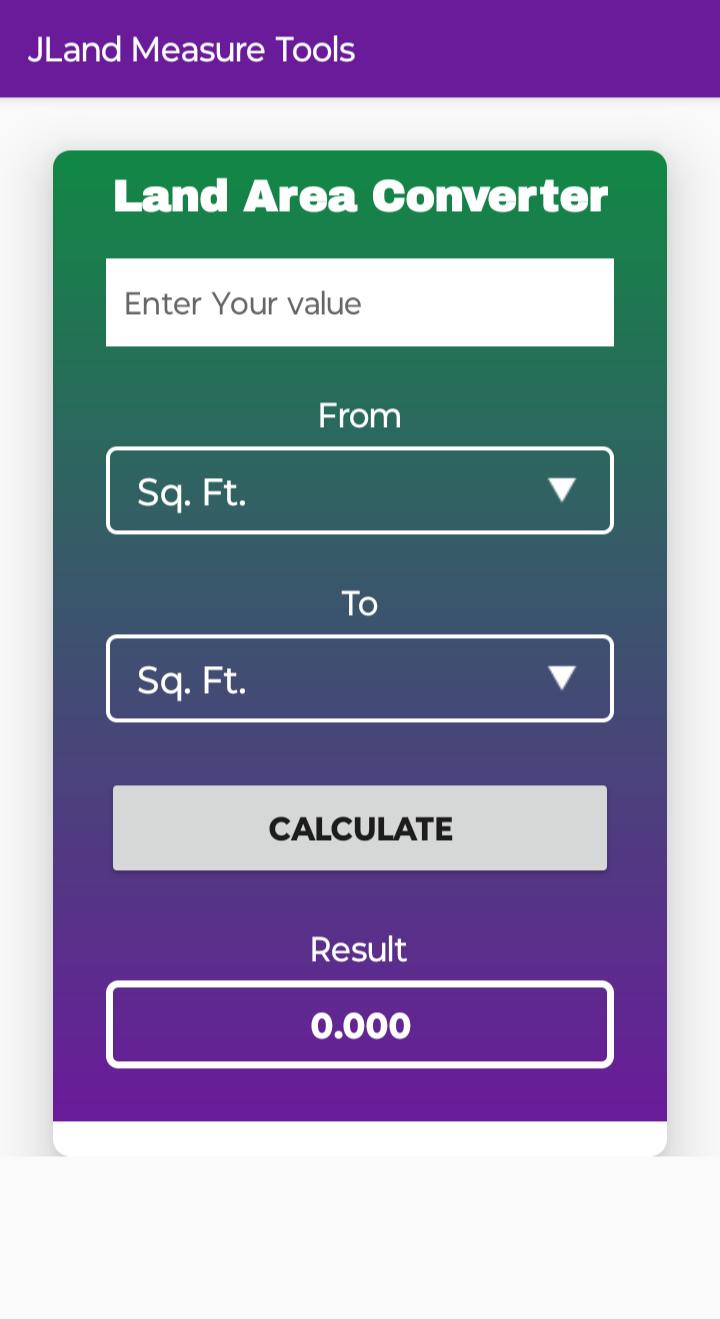This screenshot has width=720, height=1319.
Task: Select the Sq. Ft. text in To selector
Action: point(192,680)
